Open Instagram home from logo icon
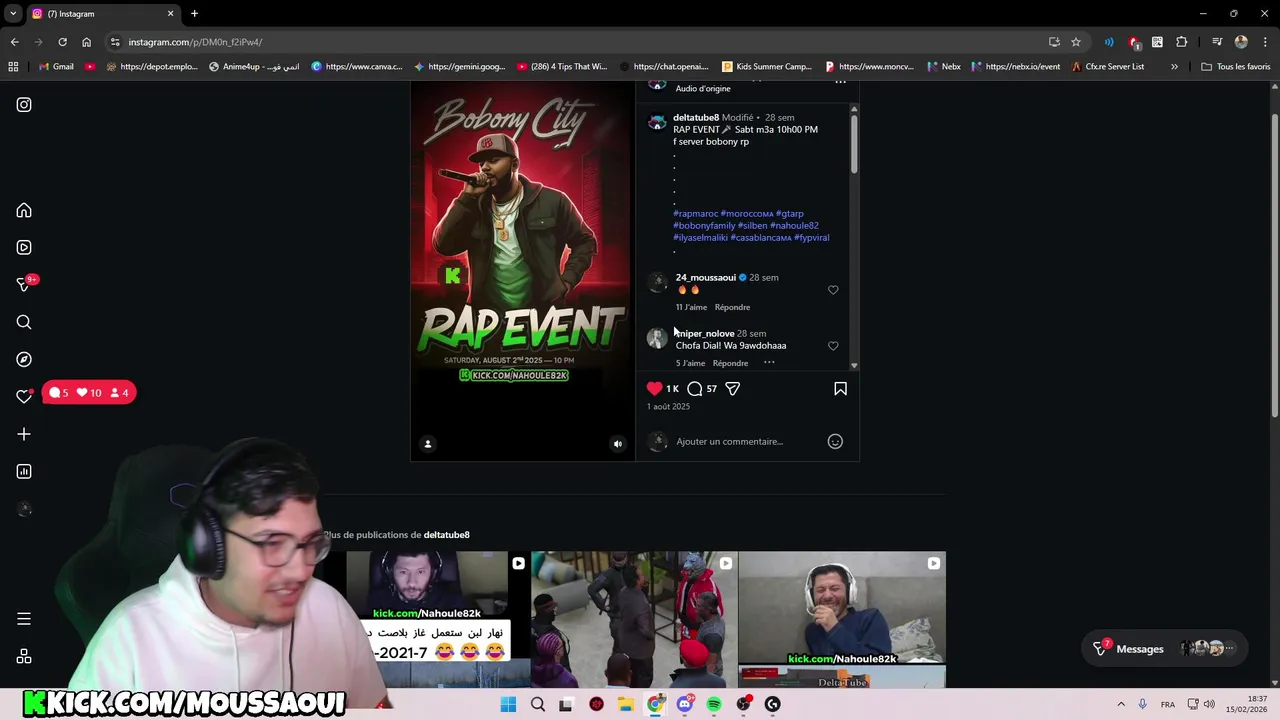Screen dimensions: 1280x720 point(24,104)
